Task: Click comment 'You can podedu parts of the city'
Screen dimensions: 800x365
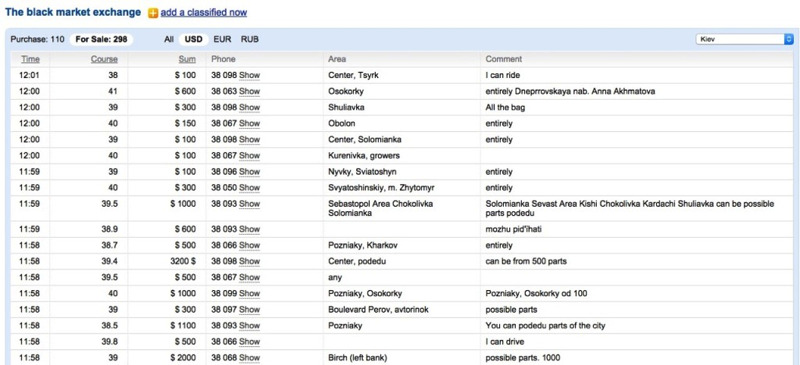Action: pos(545,326)
